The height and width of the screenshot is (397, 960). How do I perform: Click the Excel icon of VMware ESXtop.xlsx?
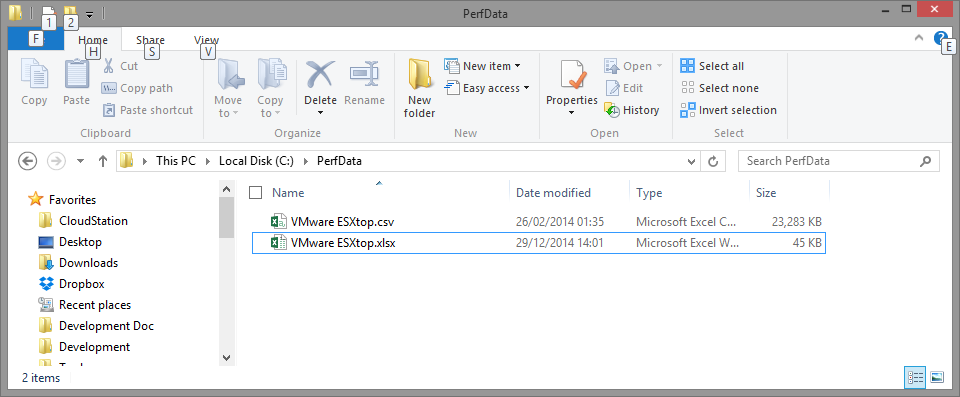(279, 243)
